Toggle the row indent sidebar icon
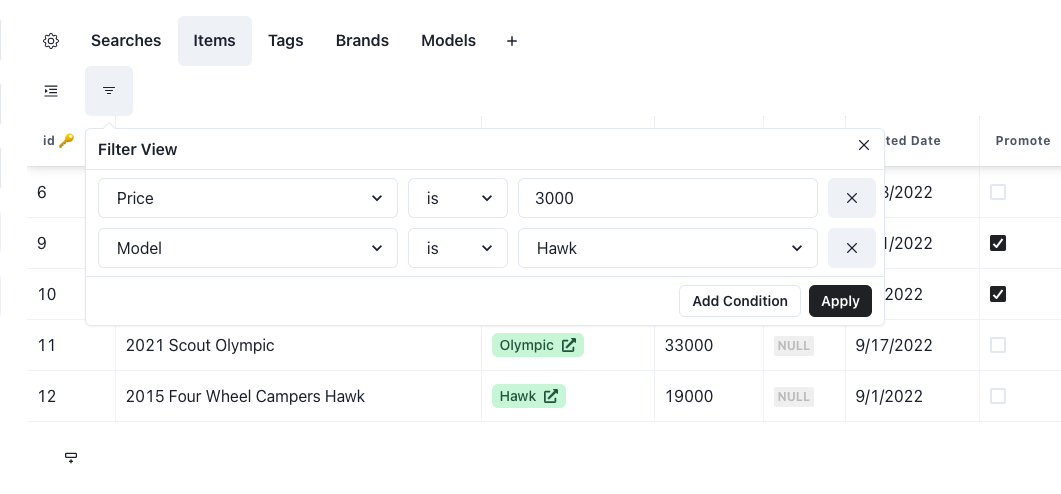 pyautogui.click(x=51, y=91)
